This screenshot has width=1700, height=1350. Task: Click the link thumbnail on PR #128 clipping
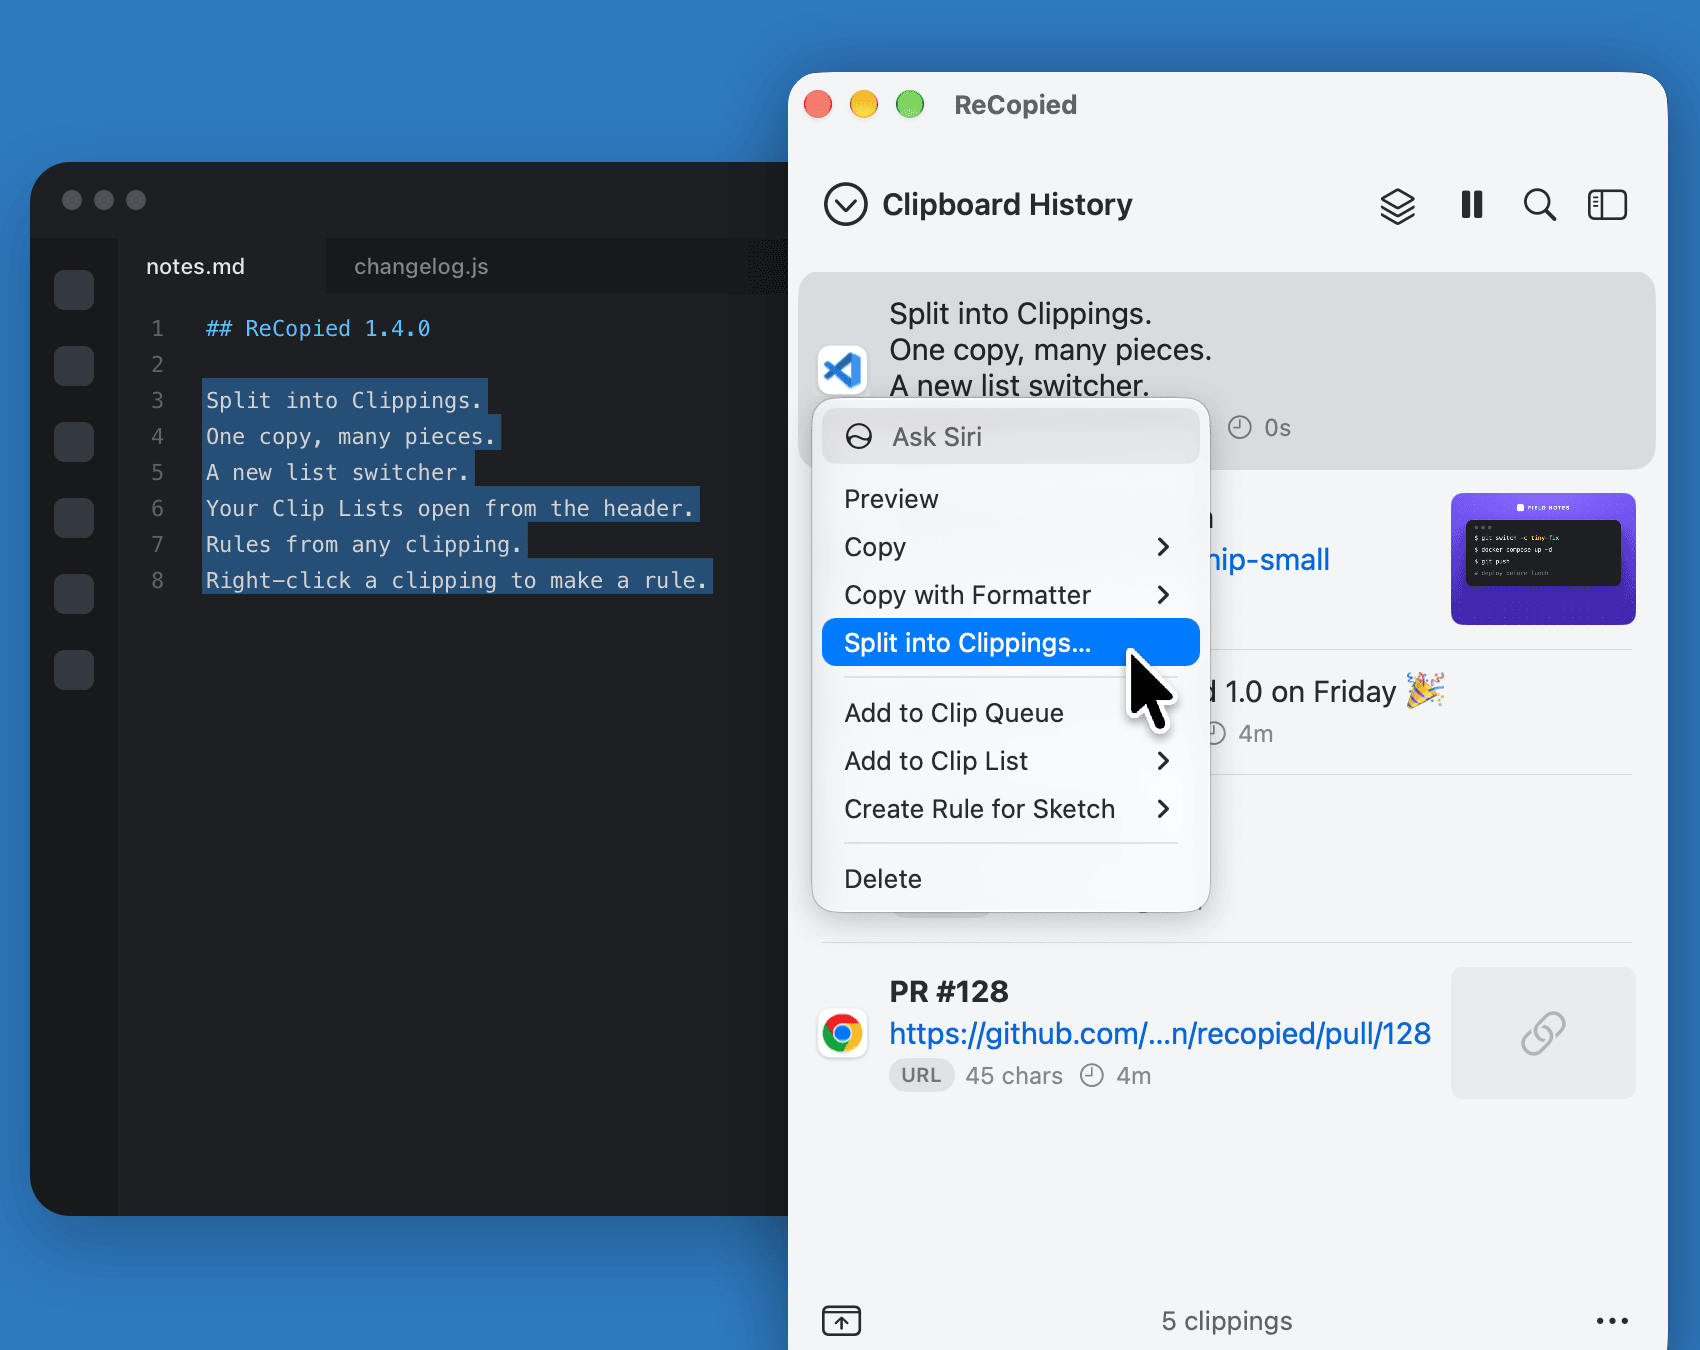(x=1543, y=1033)
